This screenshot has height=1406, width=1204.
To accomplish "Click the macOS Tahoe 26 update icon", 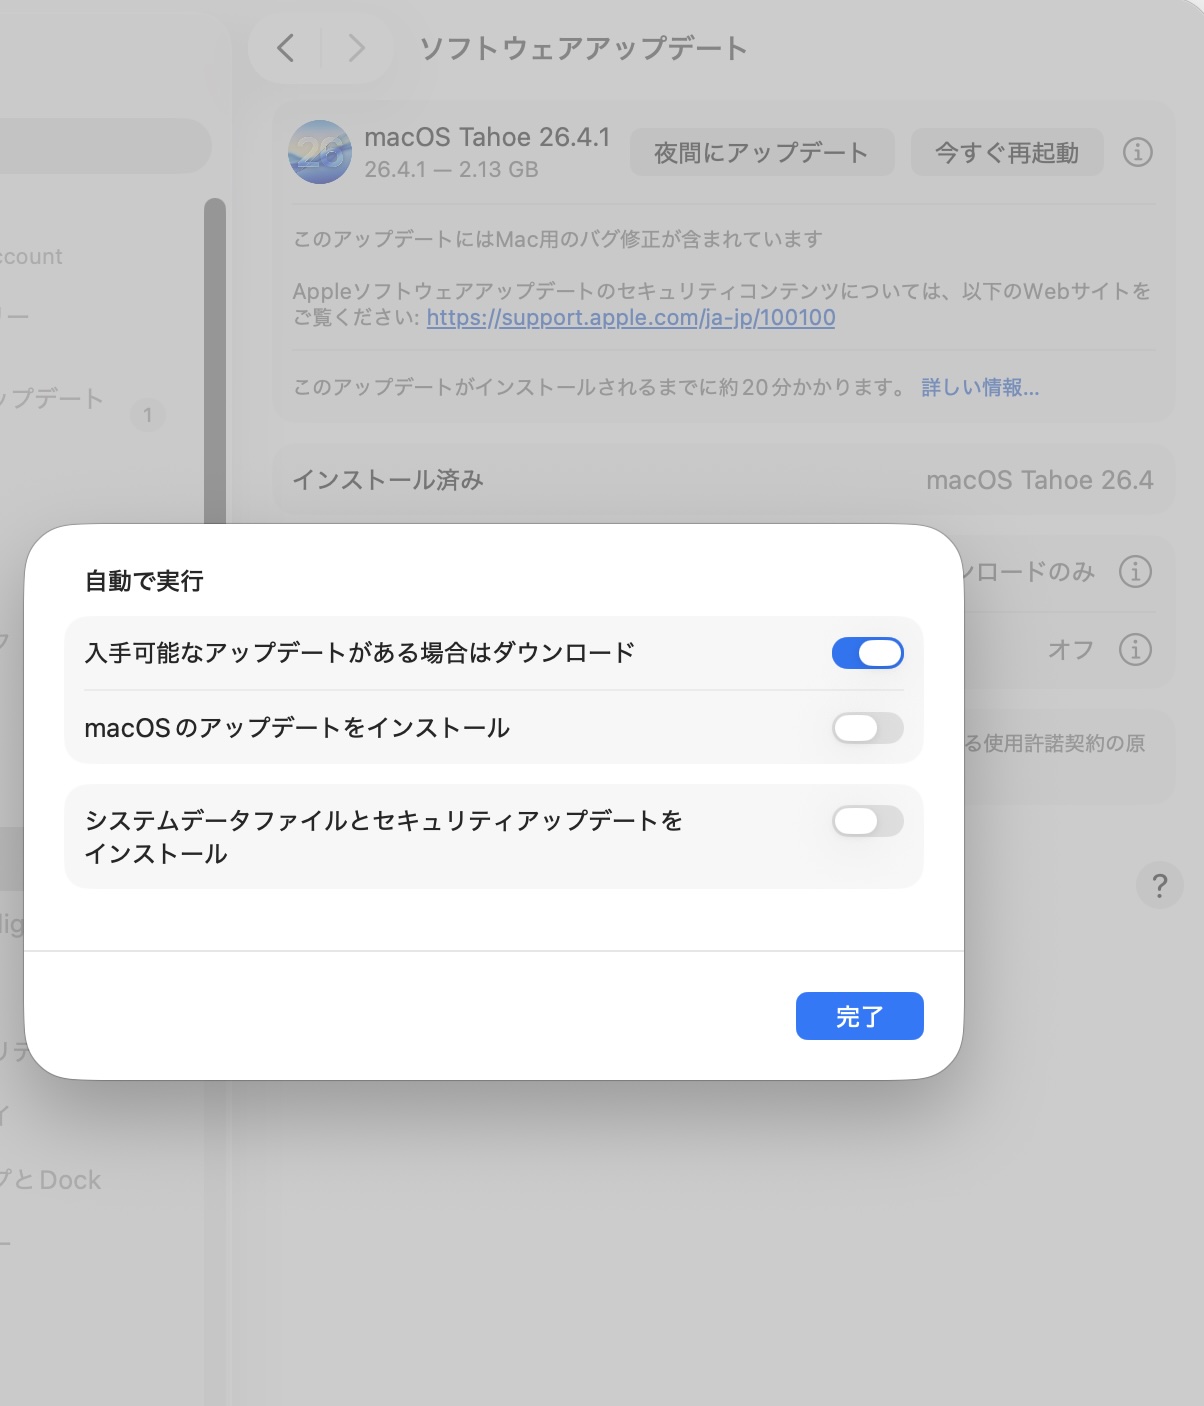I will coord(320,152).
